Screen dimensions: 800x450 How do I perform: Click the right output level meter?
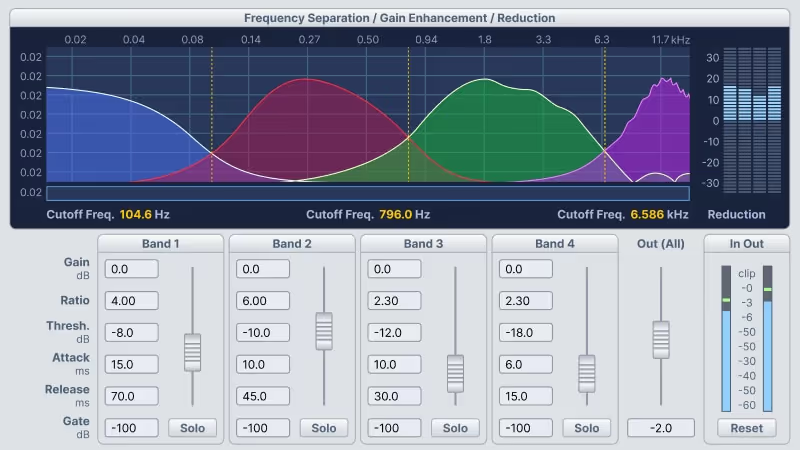coord(767,338)
